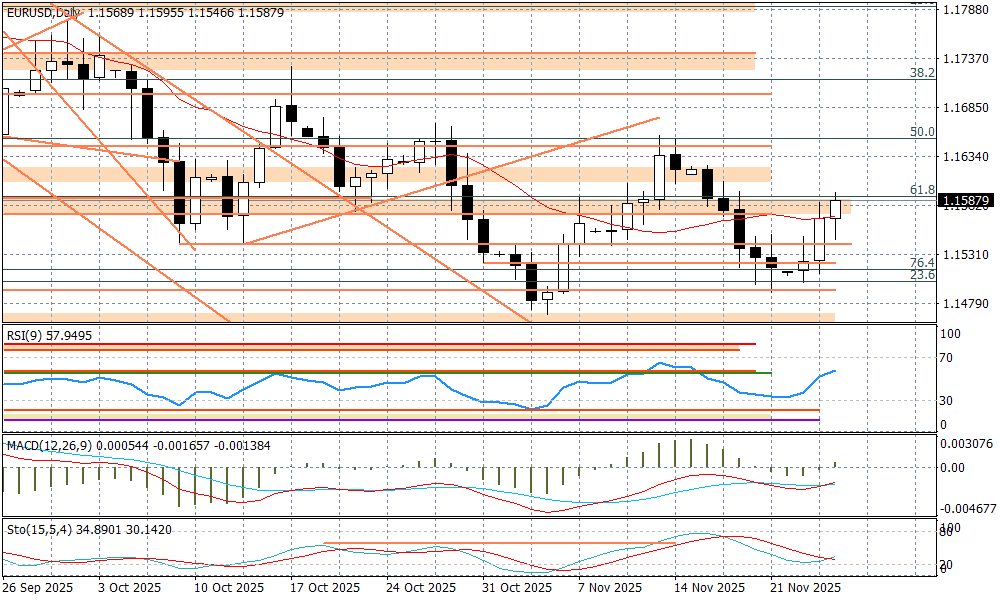Screen dimensions: 1000x600
Task: Select the 38.2 Fibonacci level label
Action: pyautogui.click(x=922, y=73)
